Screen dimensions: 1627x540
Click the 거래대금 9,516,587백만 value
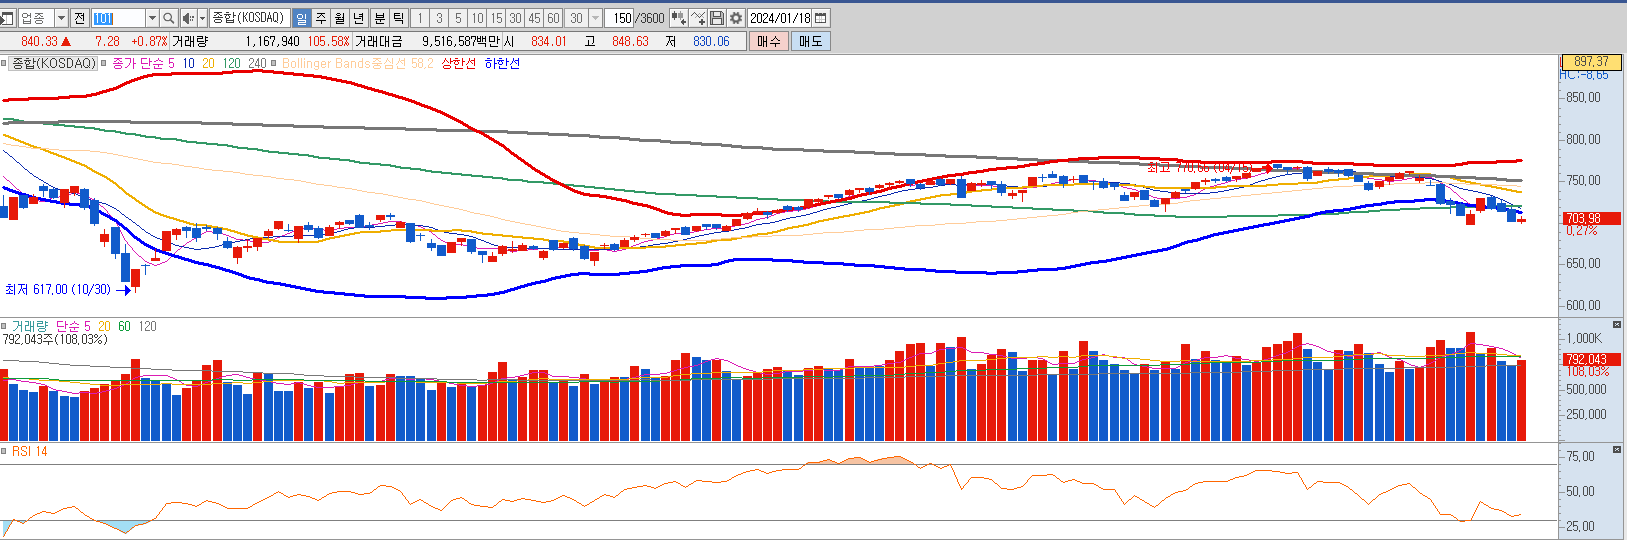click(x=461, y=41)
